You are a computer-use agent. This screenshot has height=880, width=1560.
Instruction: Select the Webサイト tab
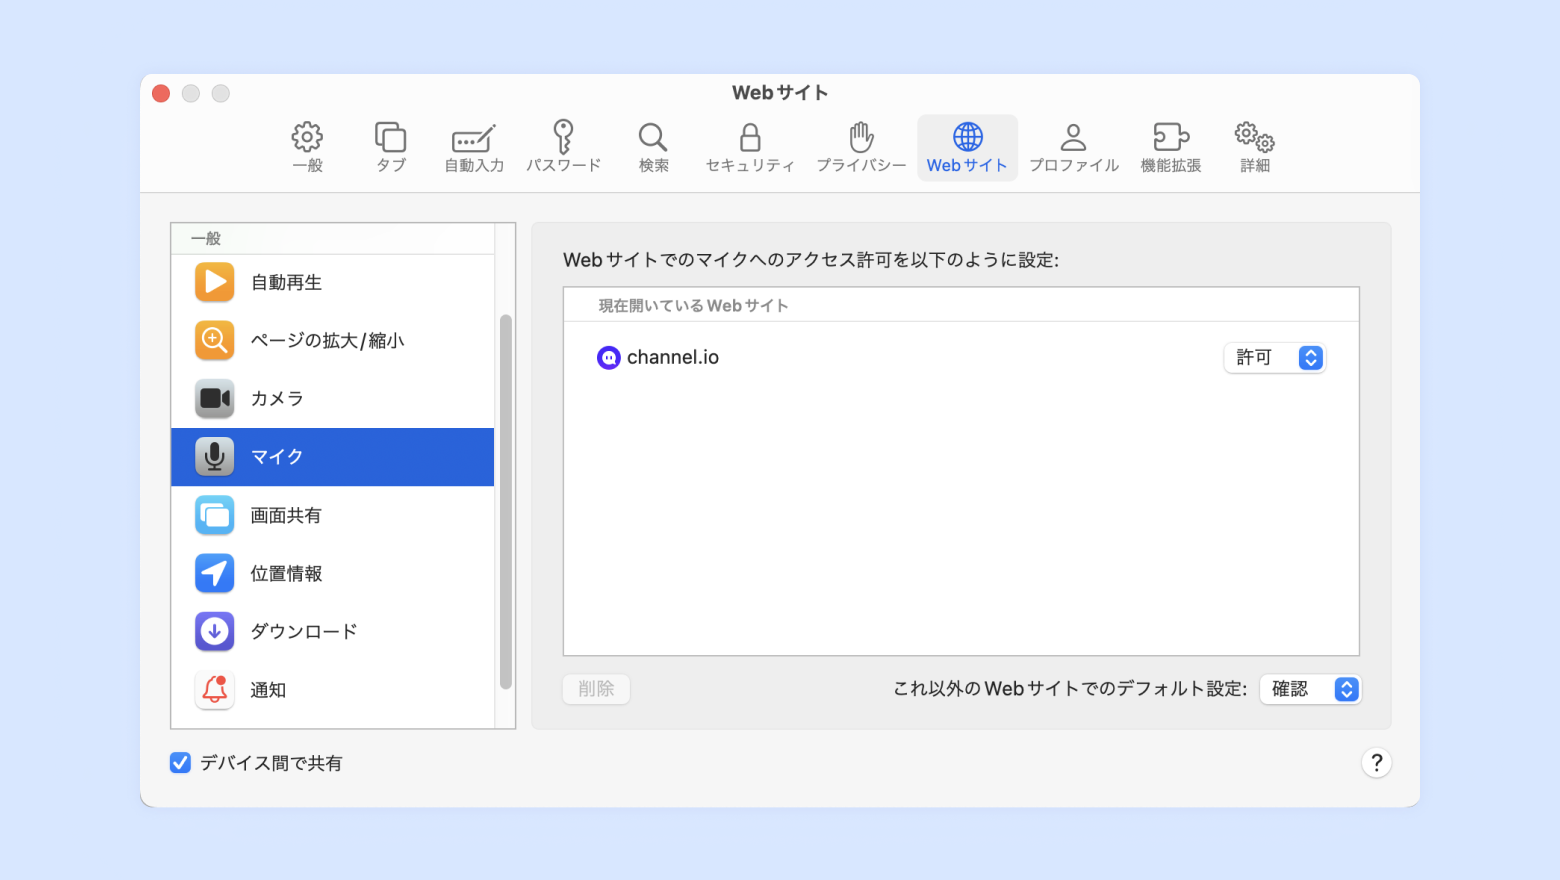pyautogui.click(x=967, y=147)
